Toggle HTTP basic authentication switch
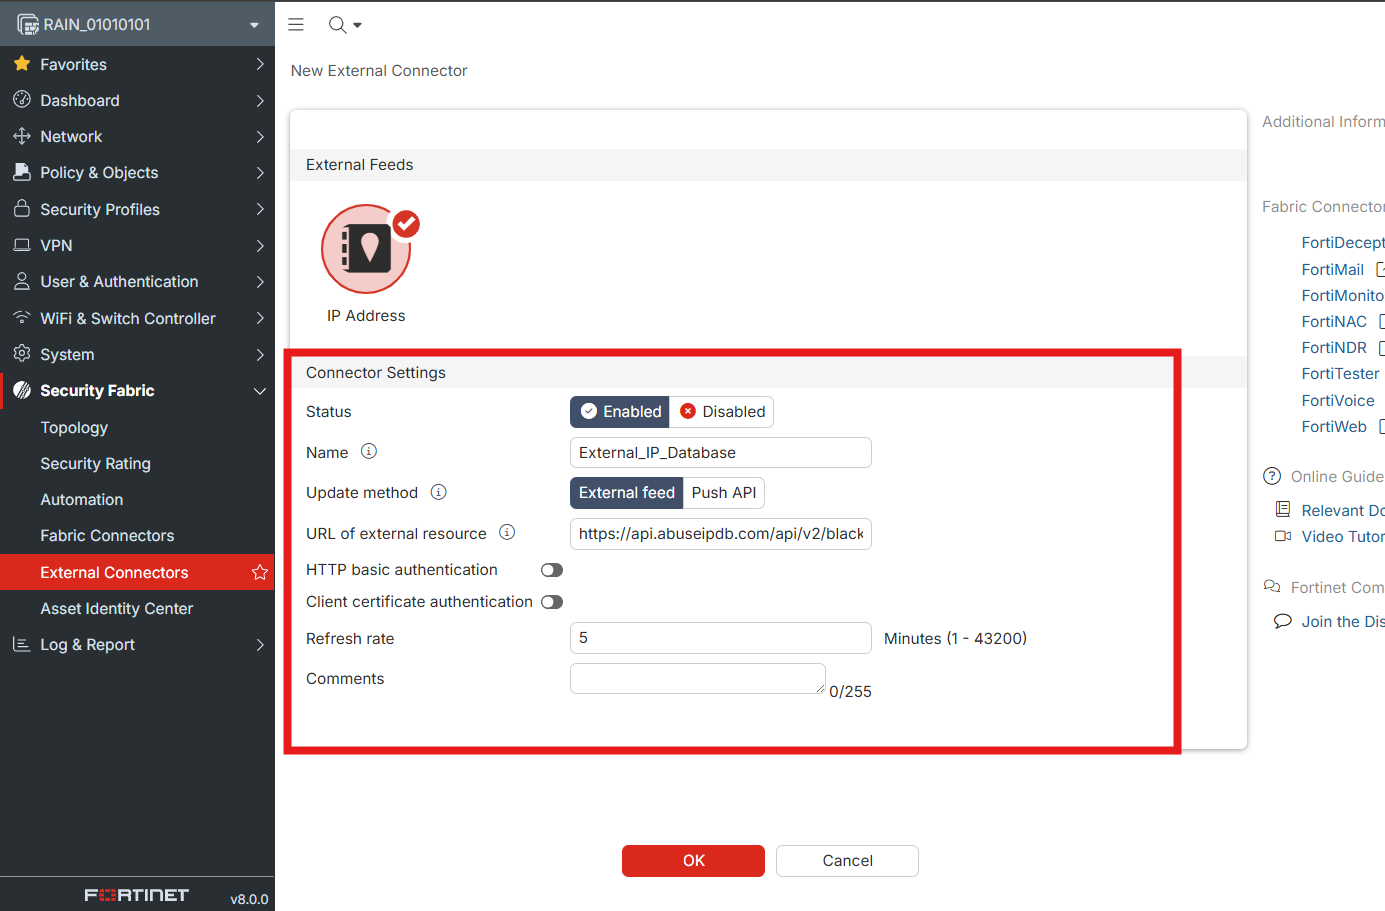 [x=552, y=570]
